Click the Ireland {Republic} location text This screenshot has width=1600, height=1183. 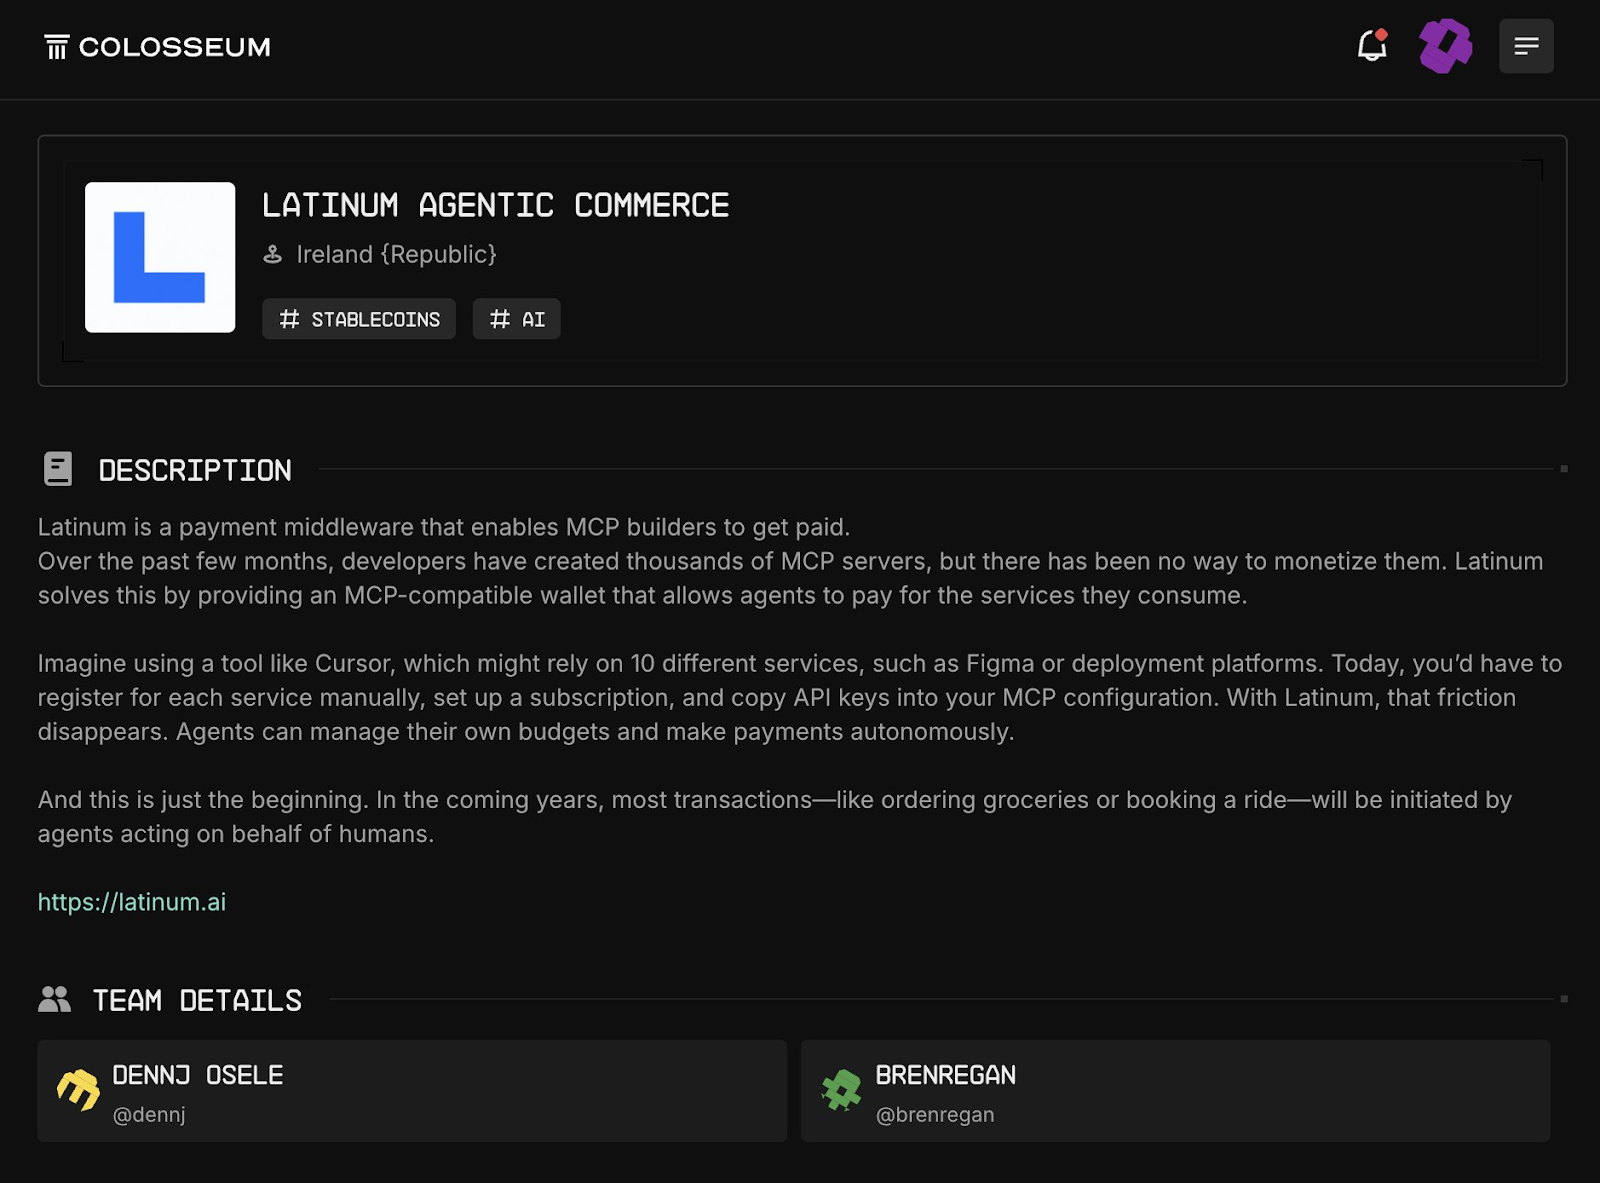tap(397, 254)
